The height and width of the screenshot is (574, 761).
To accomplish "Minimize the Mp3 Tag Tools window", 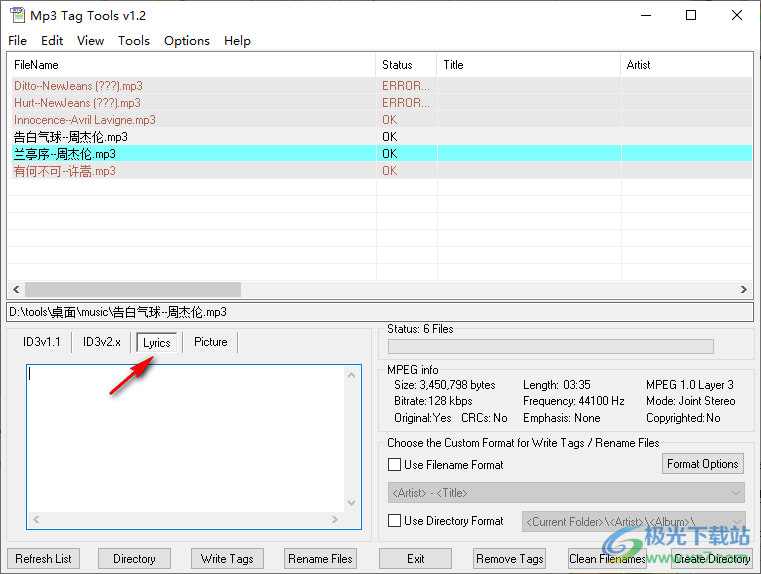I will pyautogui.click(x=646, y=16).
